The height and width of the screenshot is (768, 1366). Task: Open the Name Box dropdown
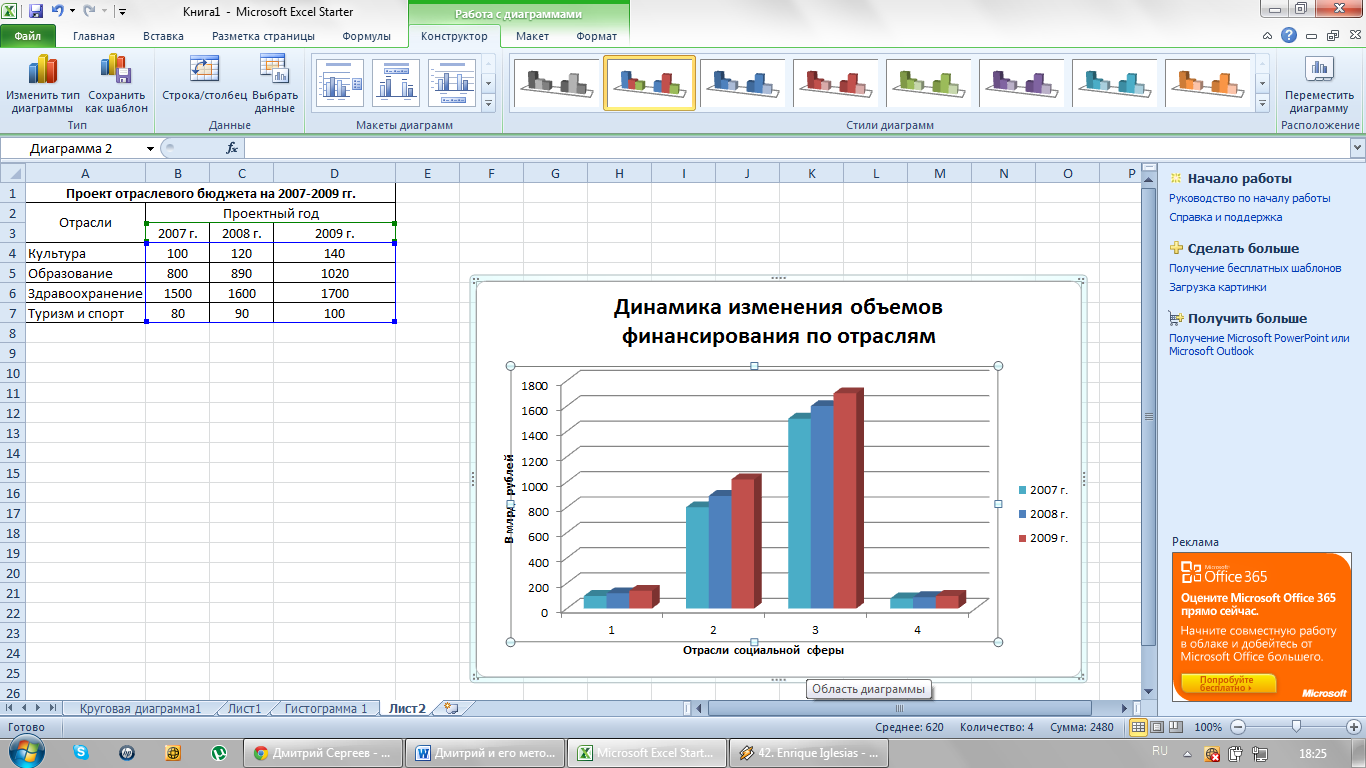pyautogui.click(x=150, y=148)
